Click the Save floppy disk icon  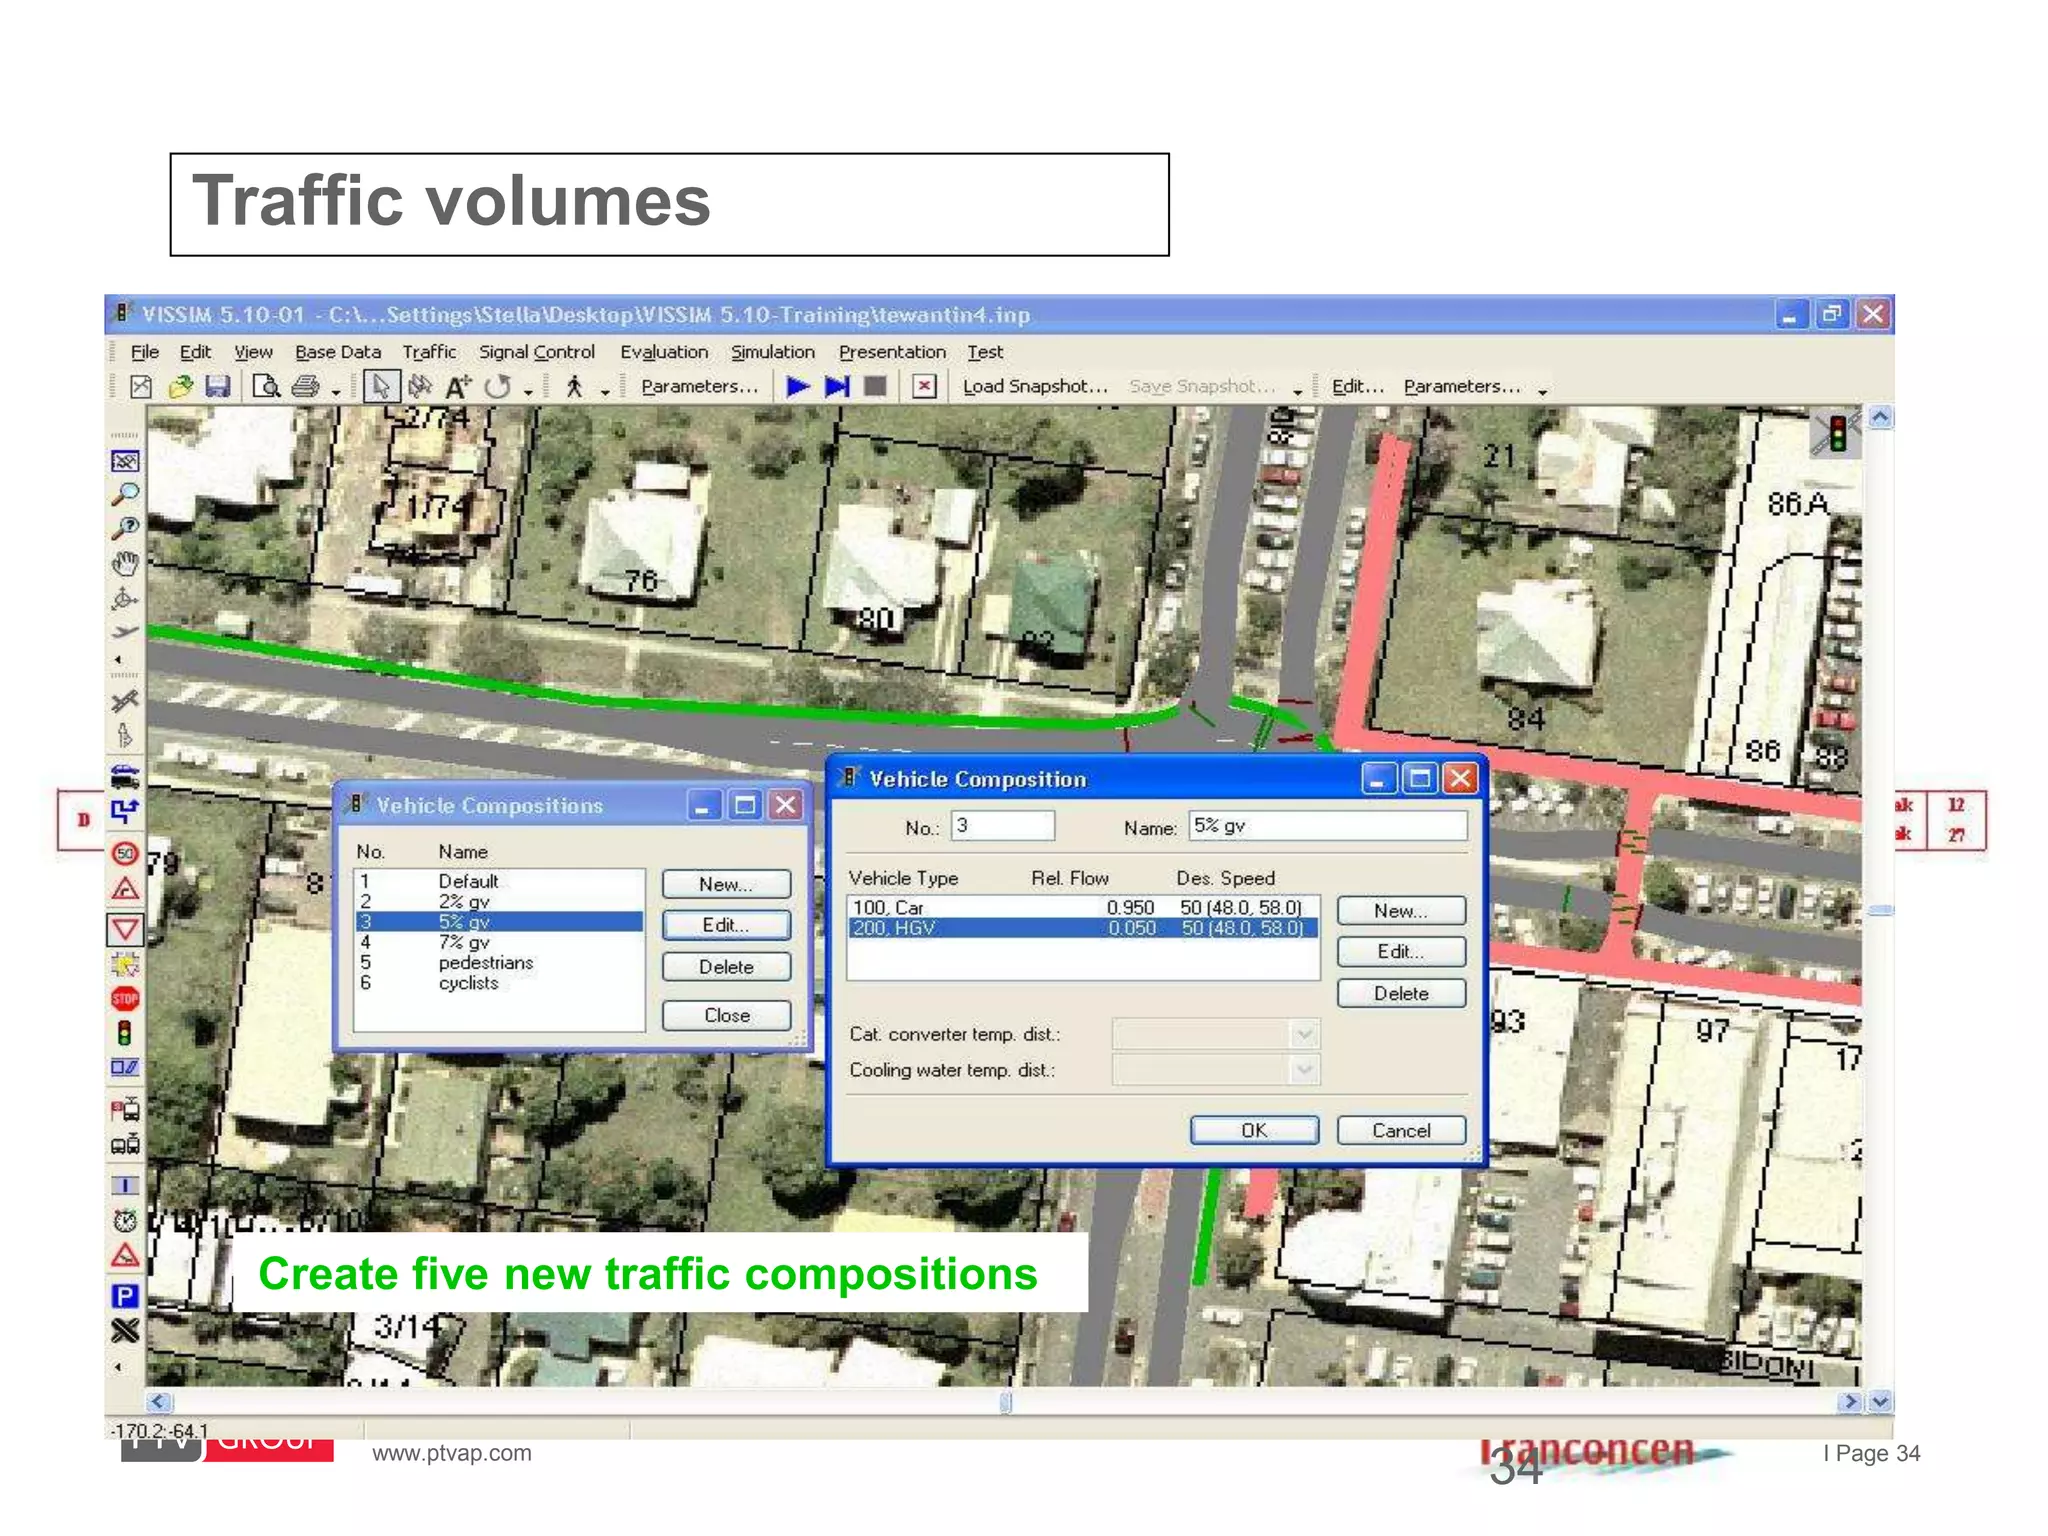pos(218,387)
